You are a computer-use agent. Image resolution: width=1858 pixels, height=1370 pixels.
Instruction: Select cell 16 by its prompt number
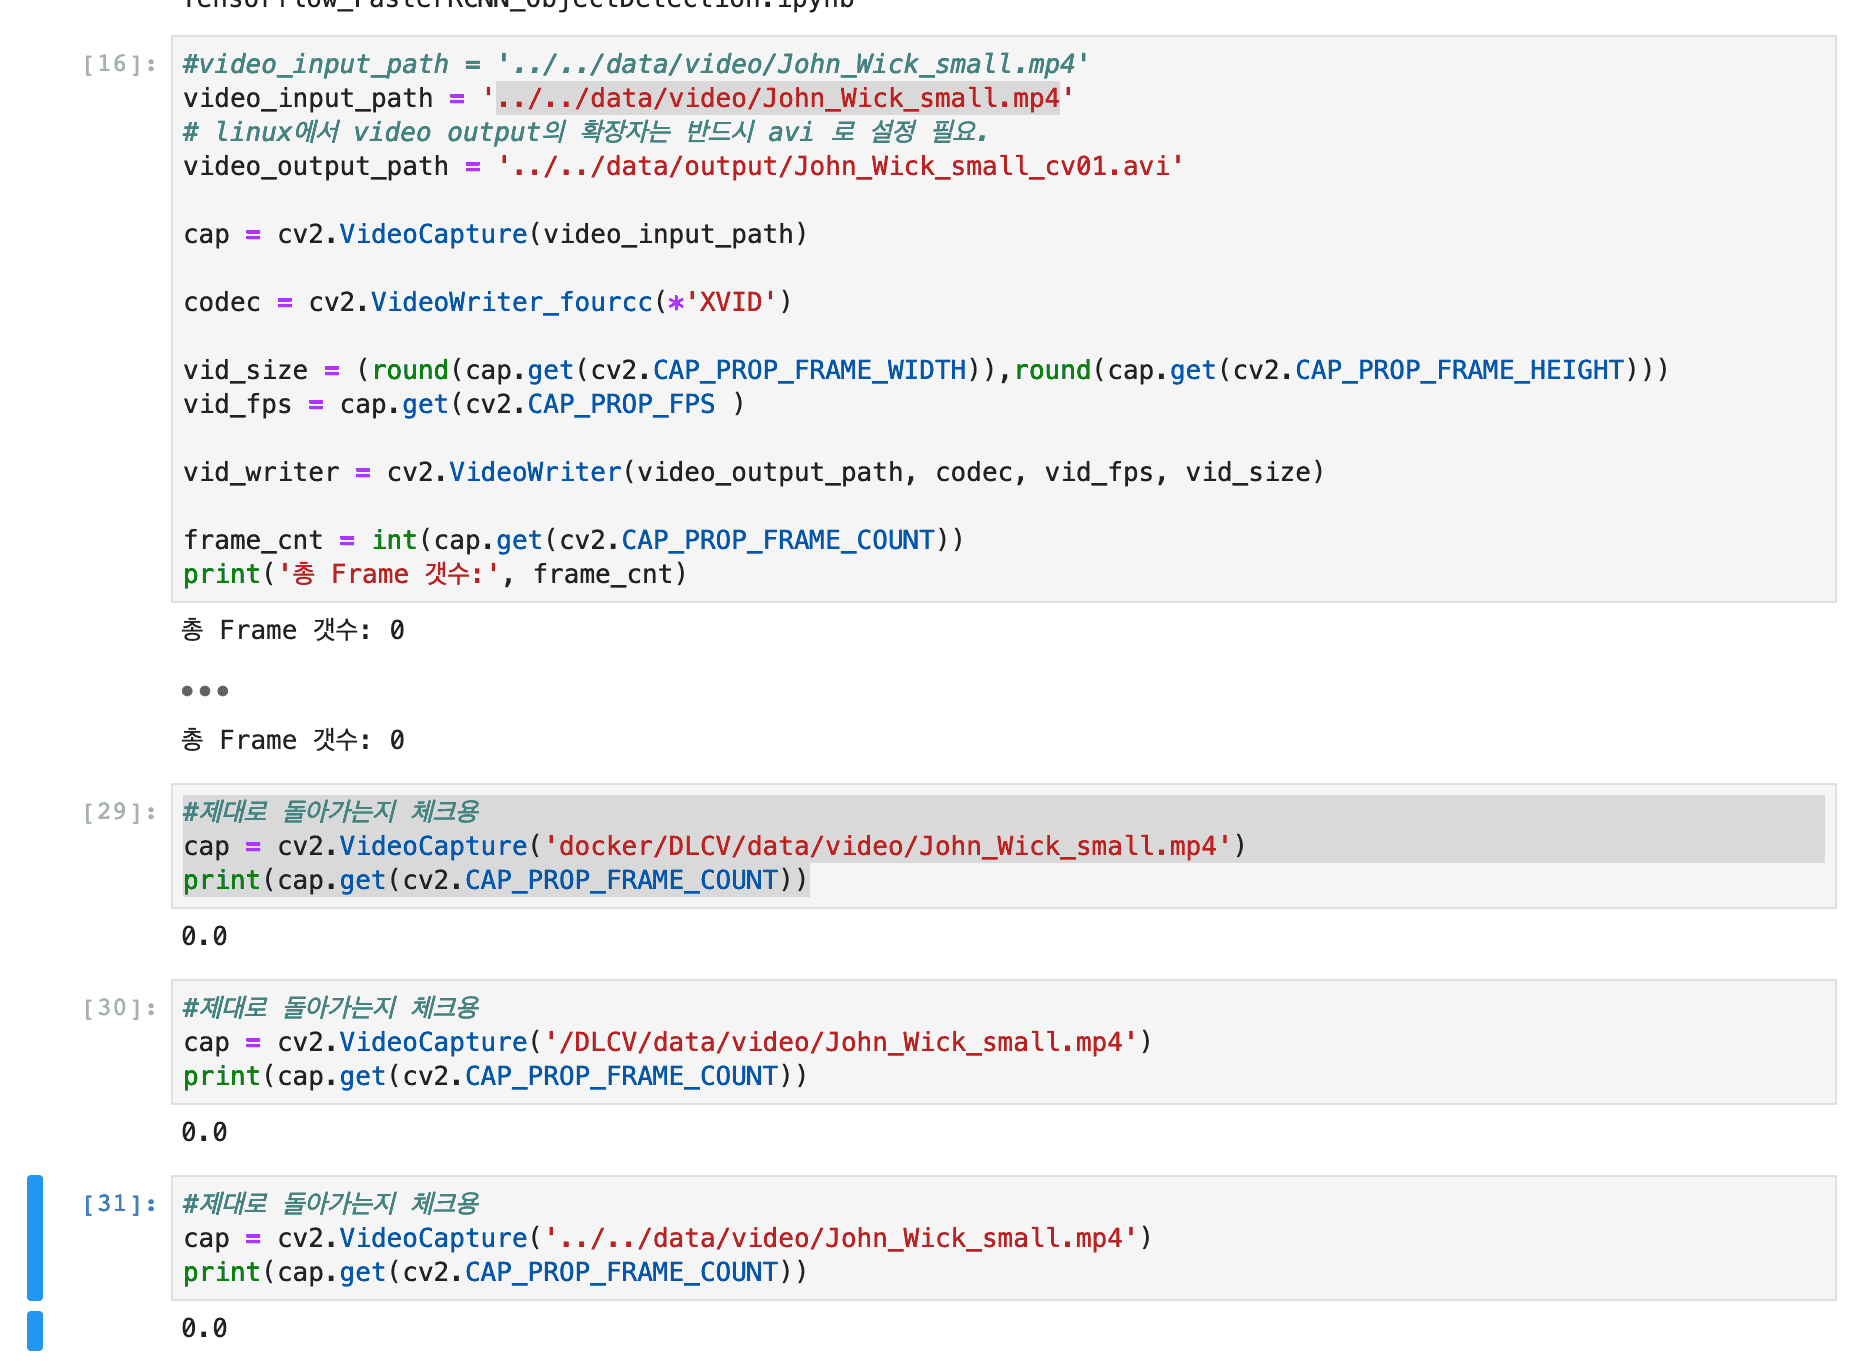click(x=120, y=65)
